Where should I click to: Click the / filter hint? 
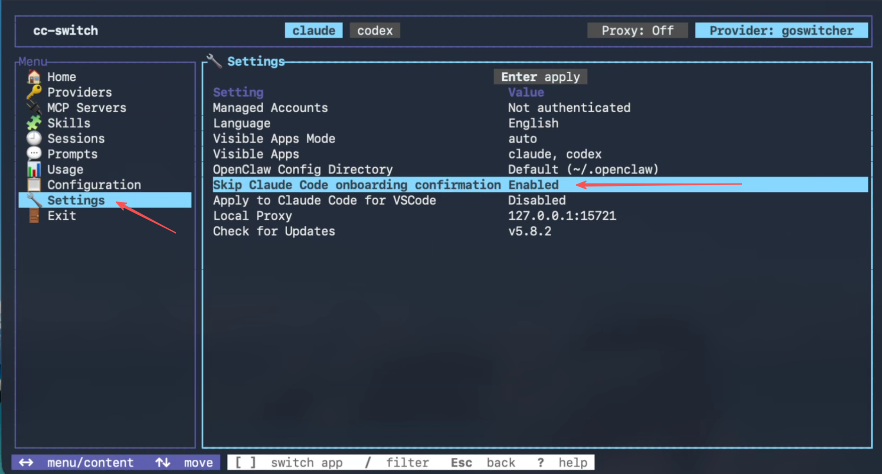(397, 462)
